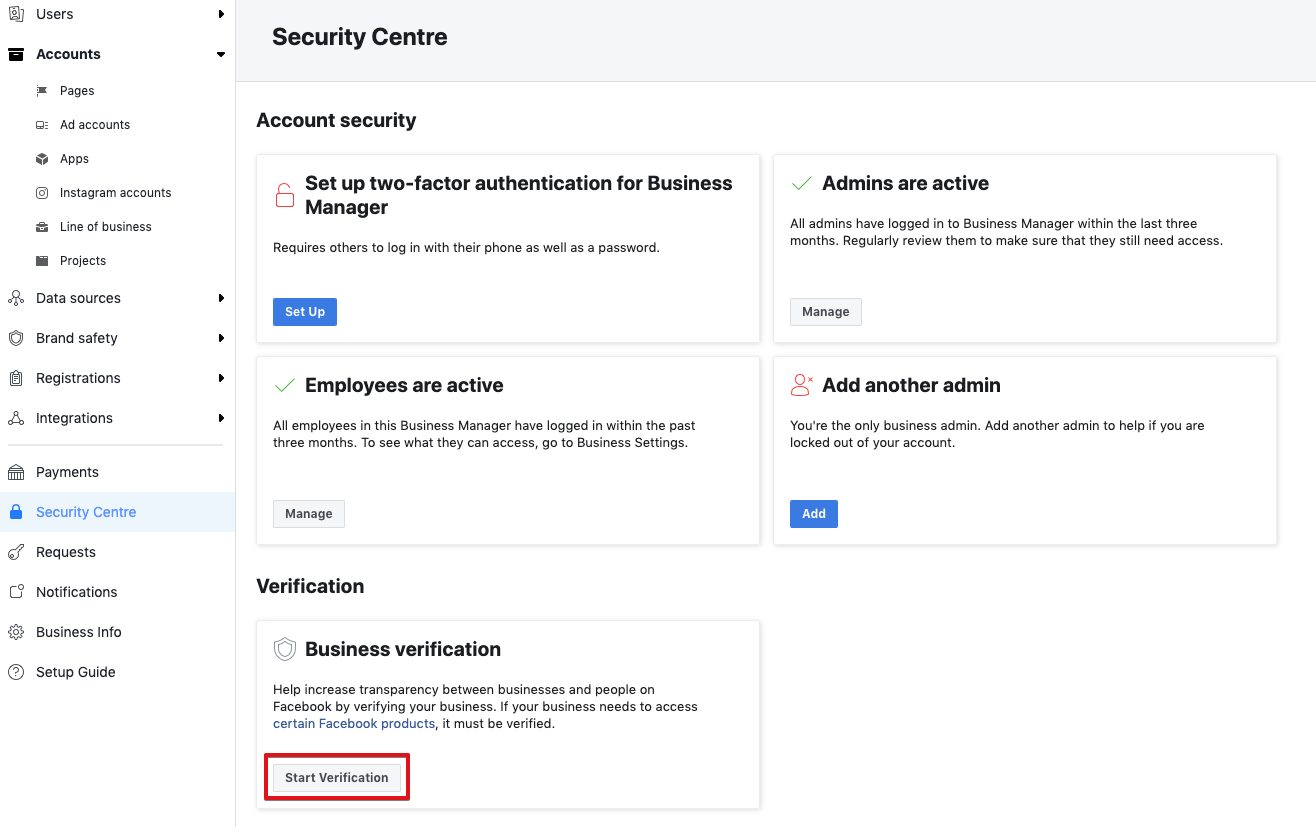Click the Accounts archive box icon
The height and width of the screenshot is (827, 1316).
(16, 54)
